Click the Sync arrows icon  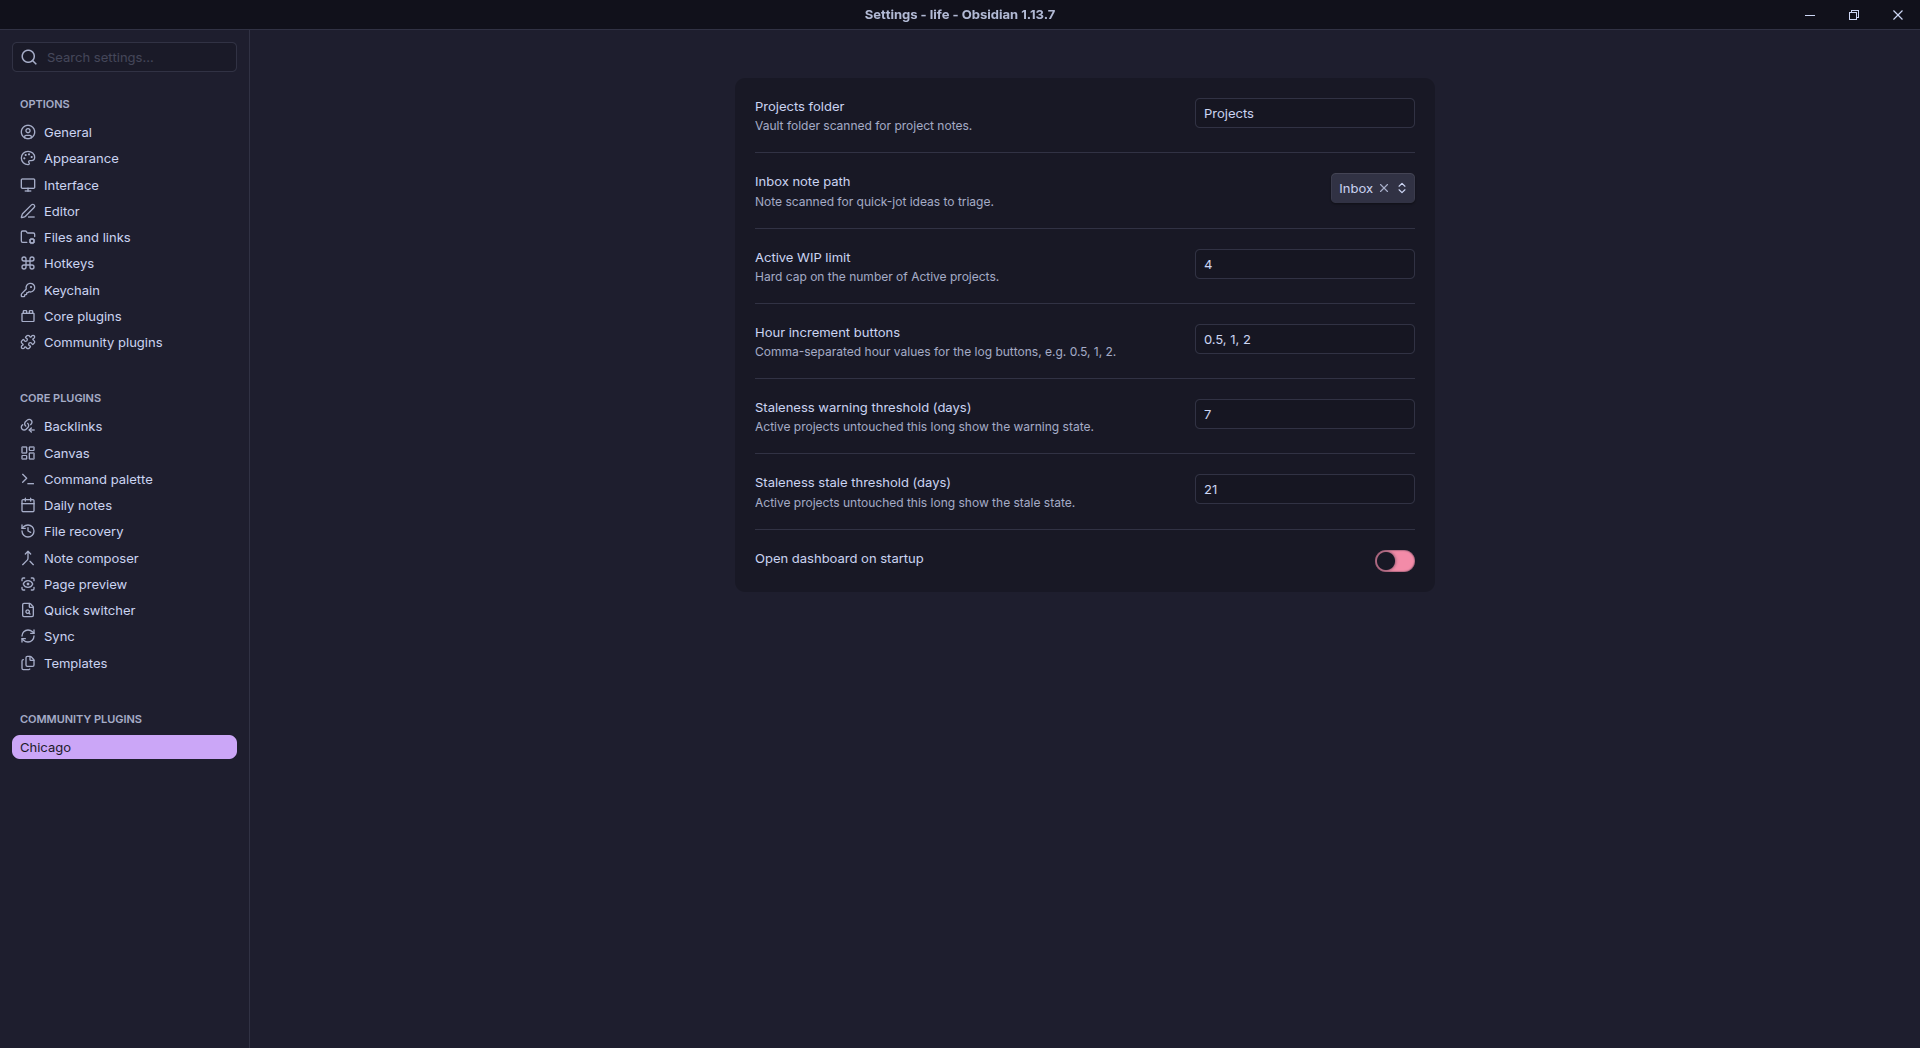point(28,636)
